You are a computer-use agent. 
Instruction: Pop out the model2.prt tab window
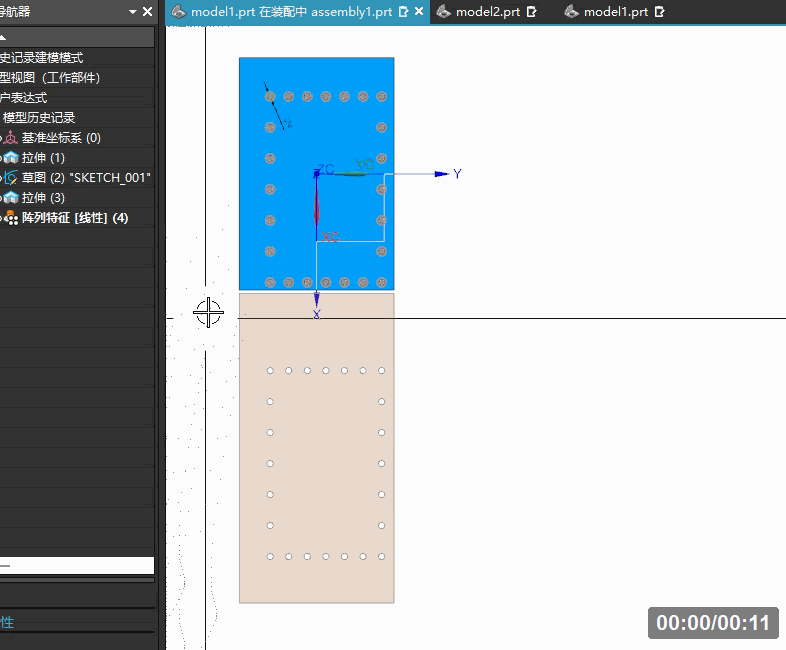point(532,12)
